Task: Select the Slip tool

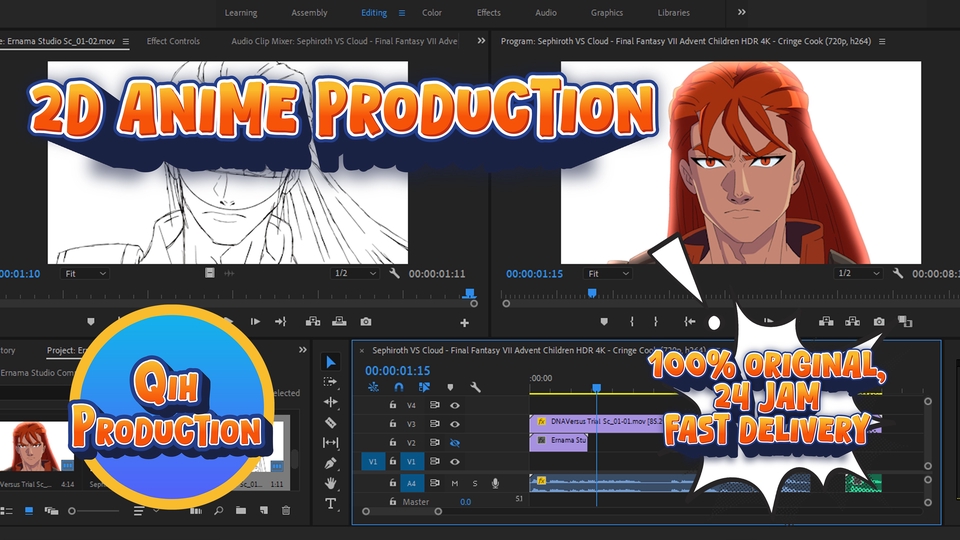Action: point(331,443)
